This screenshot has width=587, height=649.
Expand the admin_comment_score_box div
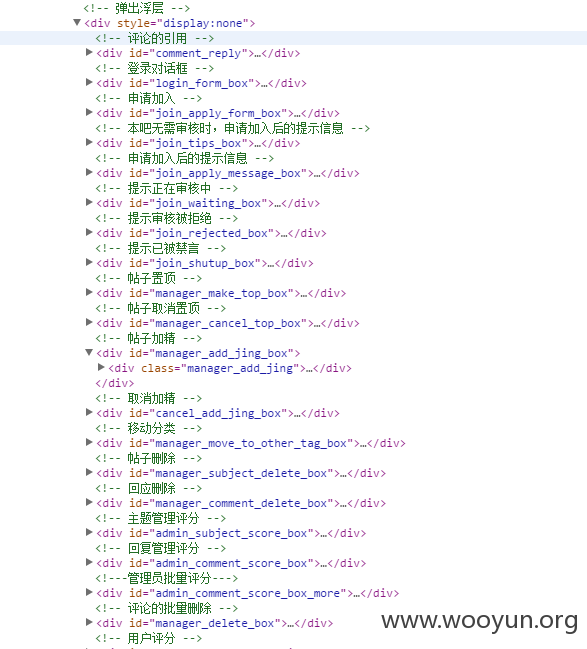[89, 562]
